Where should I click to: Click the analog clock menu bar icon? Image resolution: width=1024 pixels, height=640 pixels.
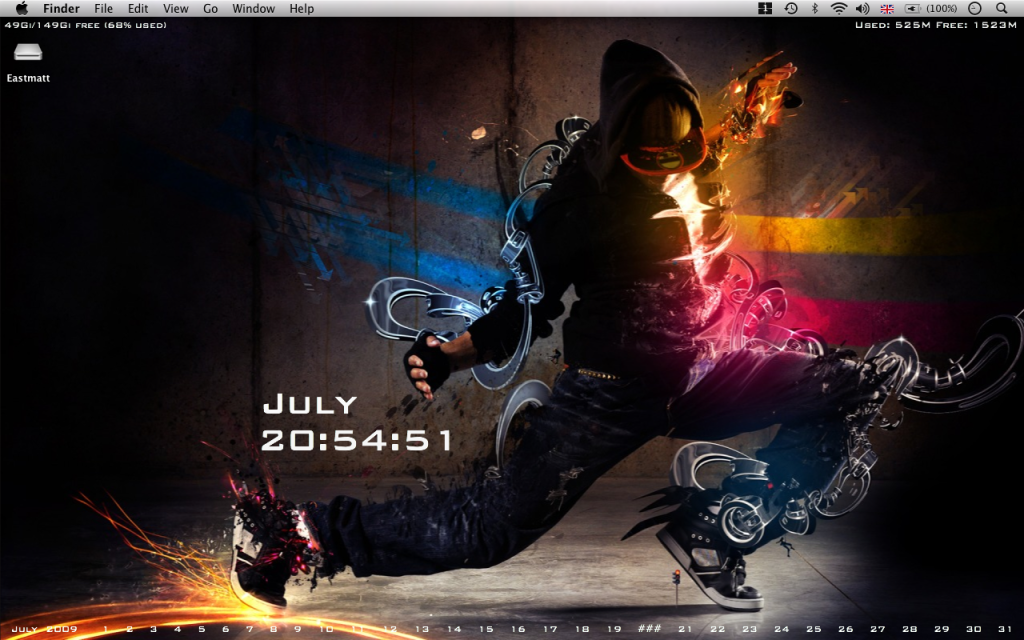click(974, 8)
